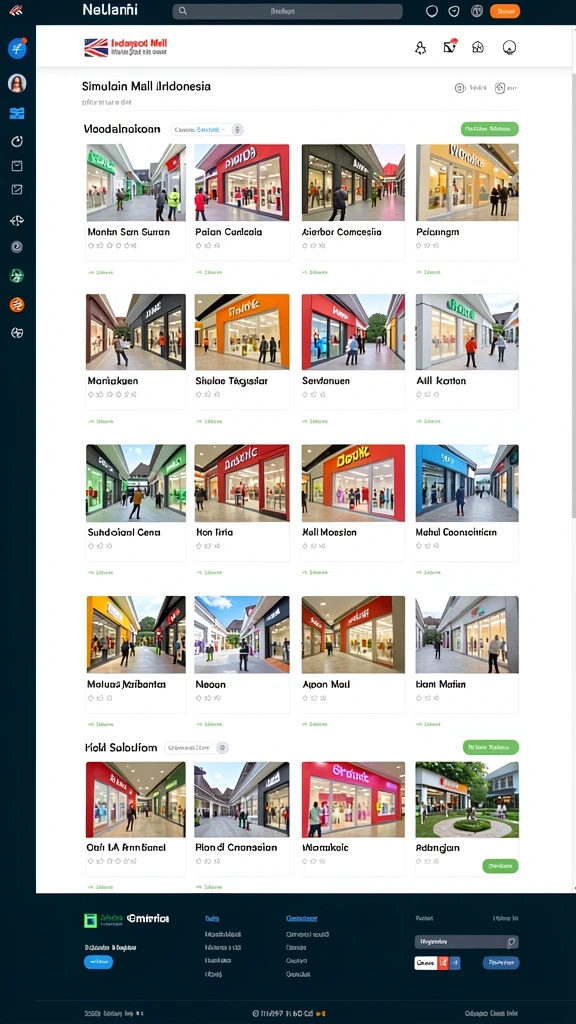This screenshot has width=576, height=1024.
Task: Click the Union Jack flag logo
Action: click(x=96, y=48)
